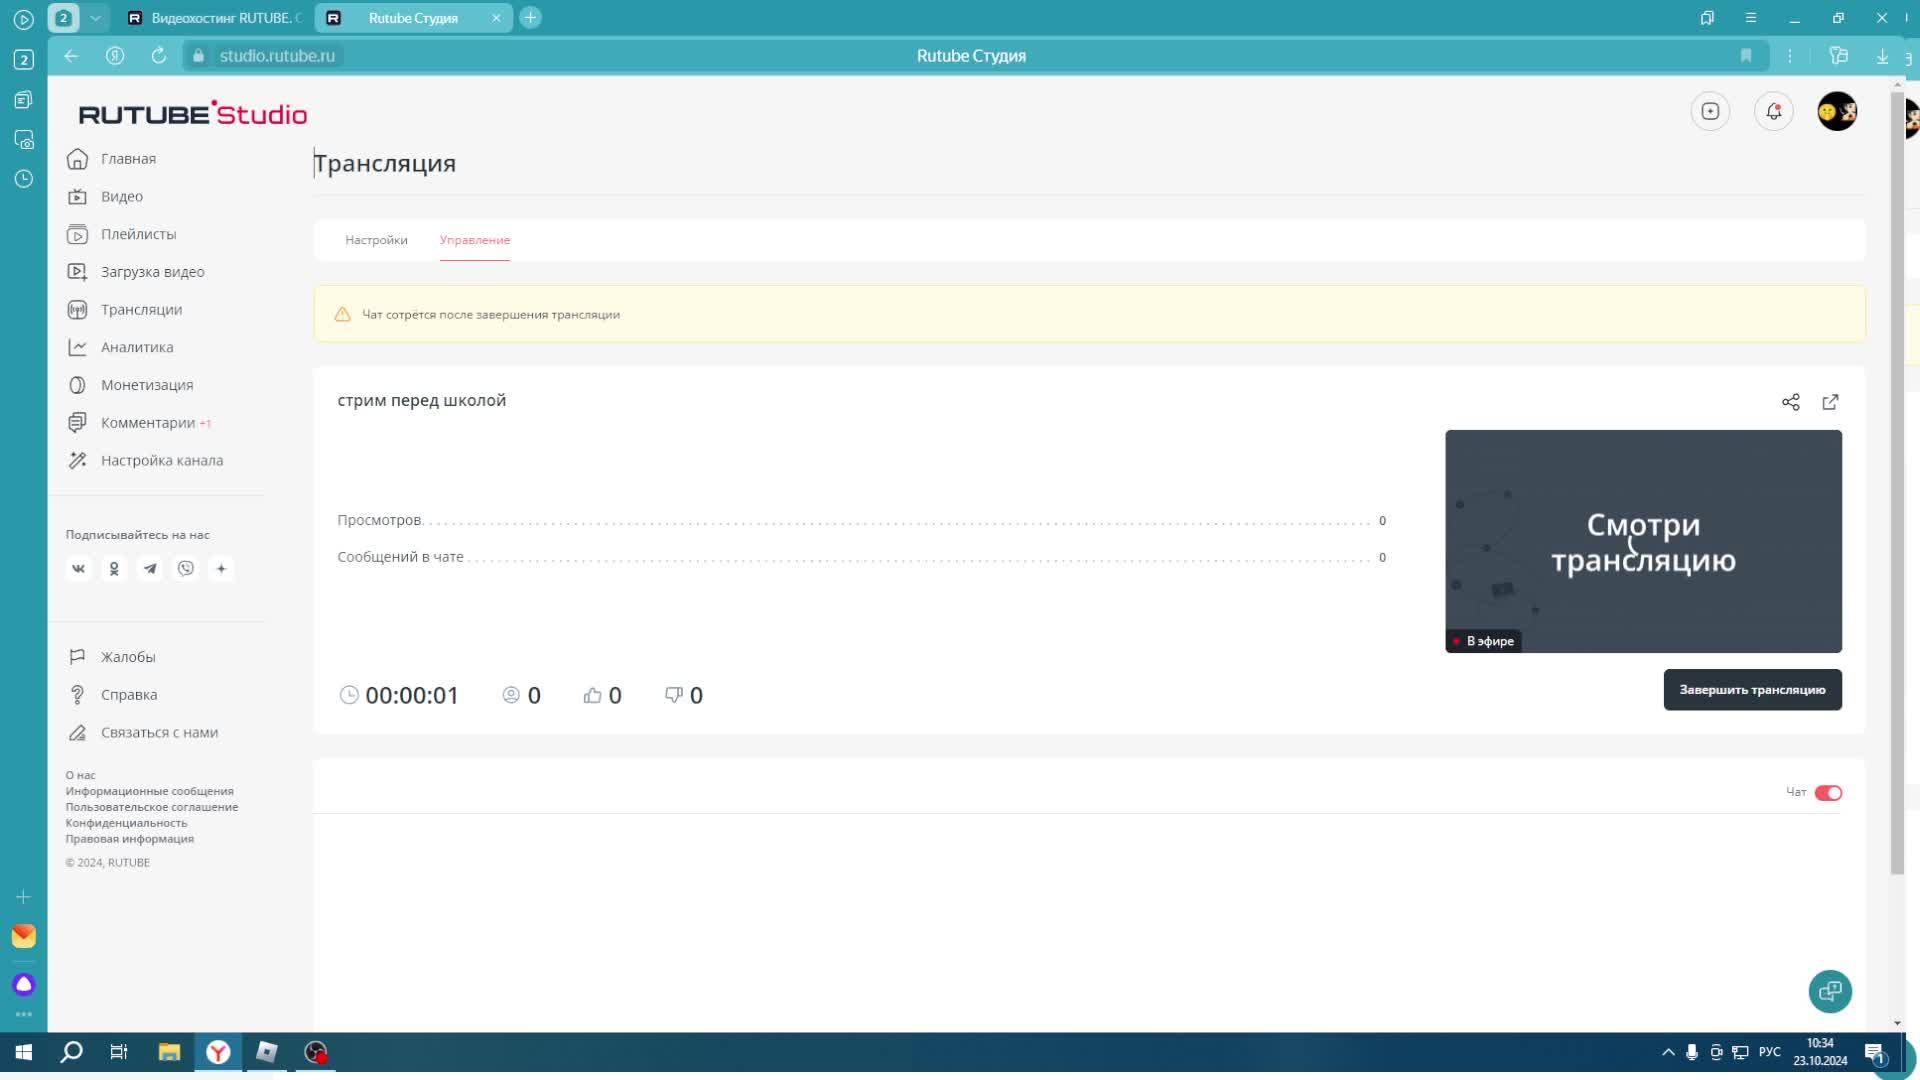Viewport: 1920px width, 1080px height.
Task: Click the Смотри трансляцию preview thumbnail
Action: [x=1643, y=541]
